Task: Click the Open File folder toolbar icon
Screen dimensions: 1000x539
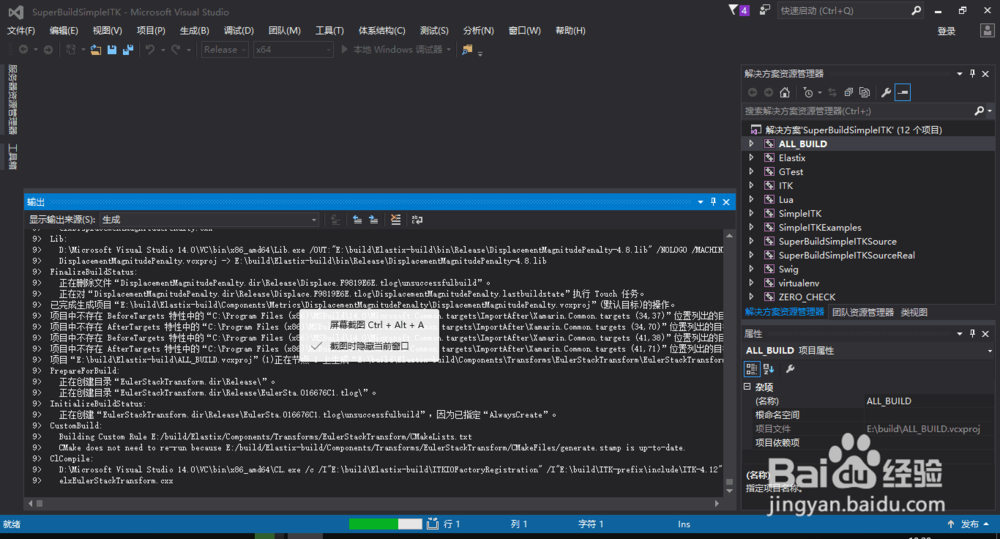Action: pyautogui.click(x=96, y=50)
